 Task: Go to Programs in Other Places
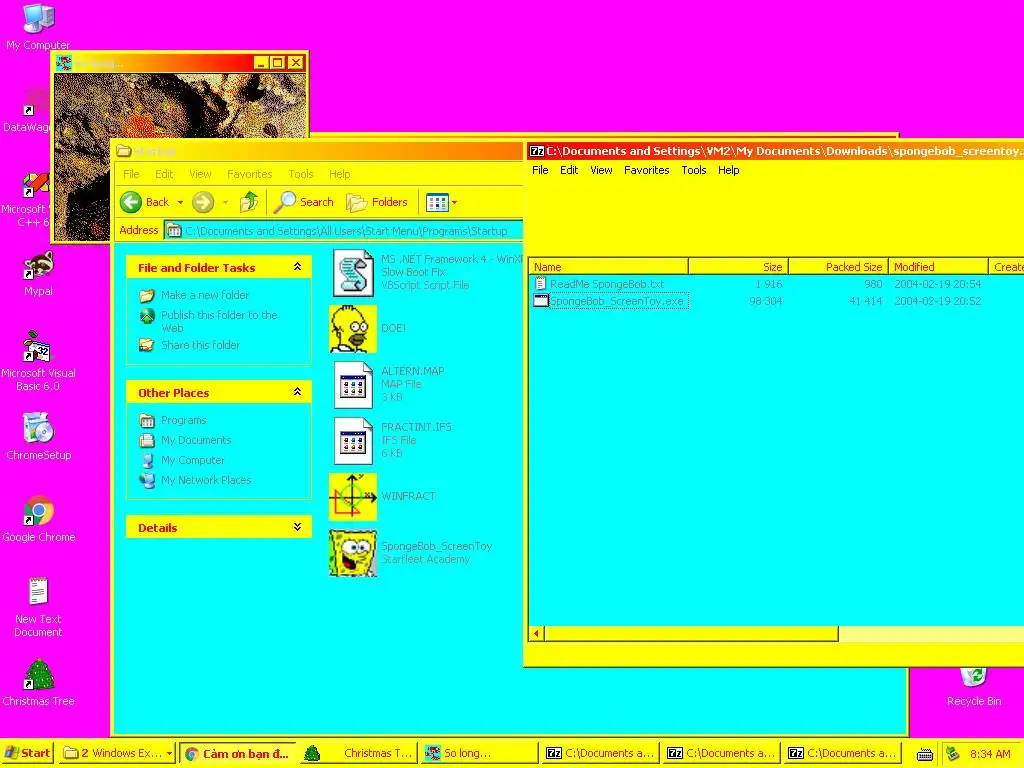pos(184,420)
